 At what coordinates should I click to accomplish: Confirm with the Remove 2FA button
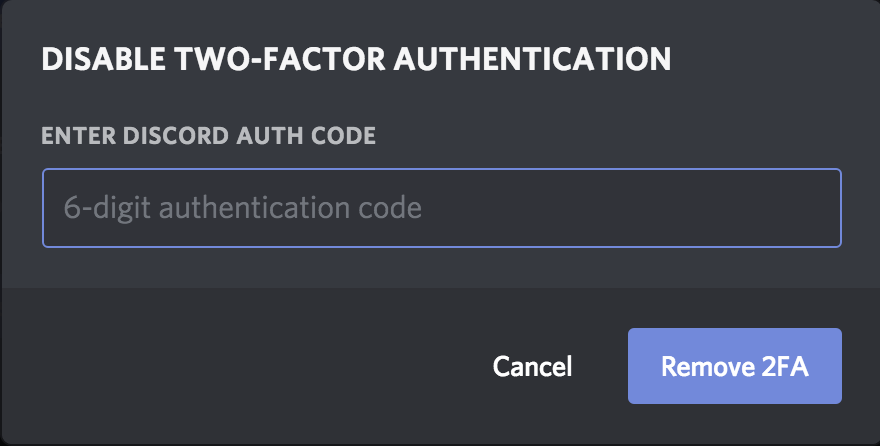735,366
